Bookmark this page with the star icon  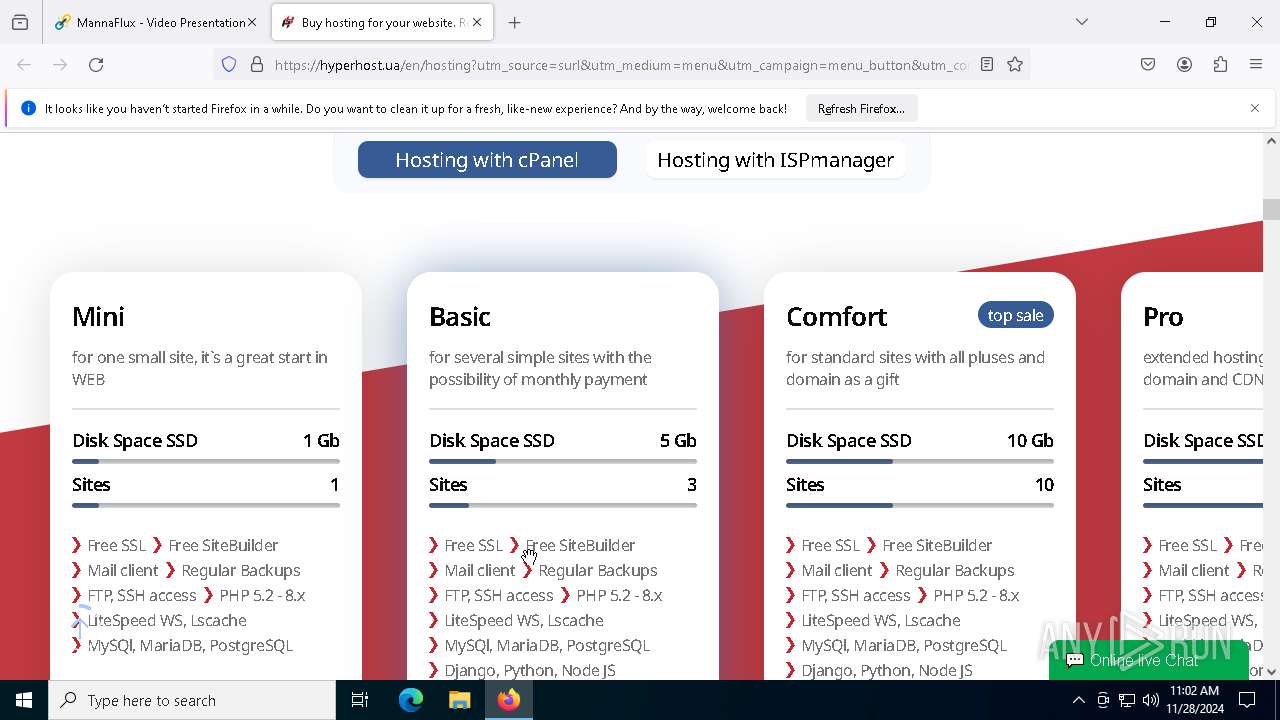click(x=1015, y=65)
